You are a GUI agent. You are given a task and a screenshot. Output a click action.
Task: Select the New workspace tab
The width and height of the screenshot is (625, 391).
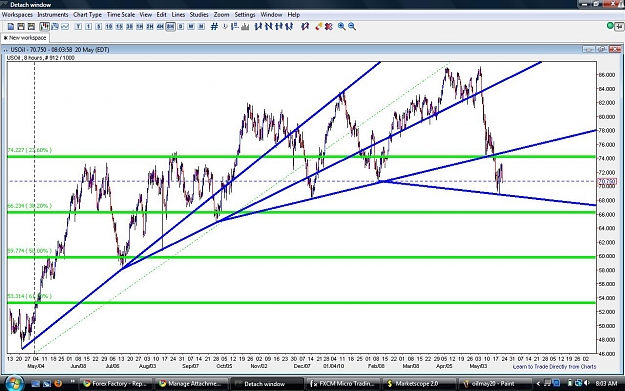click(x=25, y=38)
